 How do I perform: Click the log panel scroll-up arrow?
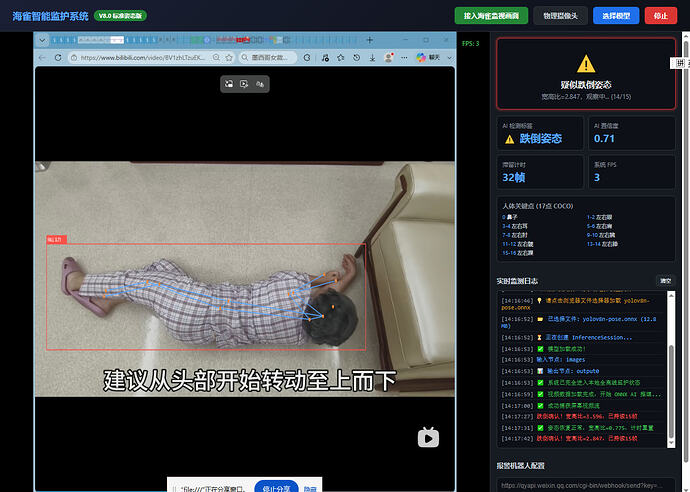671,296
